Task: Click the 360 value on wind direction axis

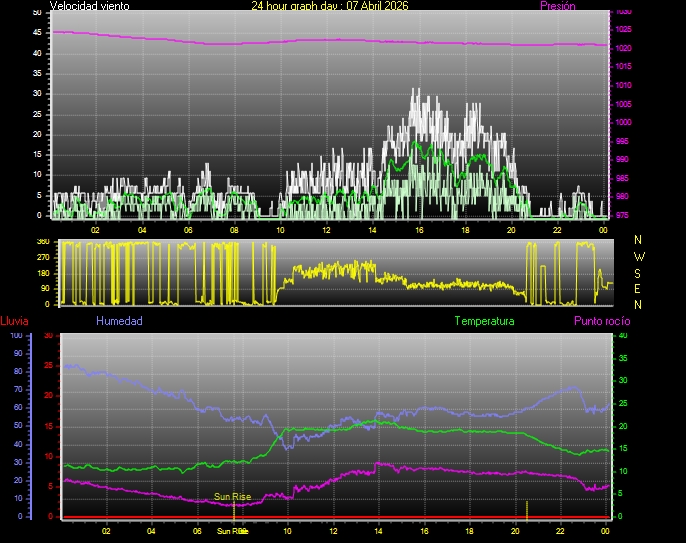Action: pos(42,242)
